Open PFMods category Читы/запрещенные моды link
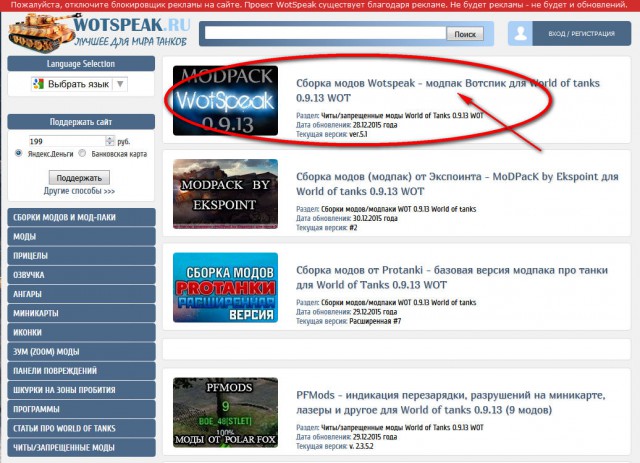 pos(402,427)
